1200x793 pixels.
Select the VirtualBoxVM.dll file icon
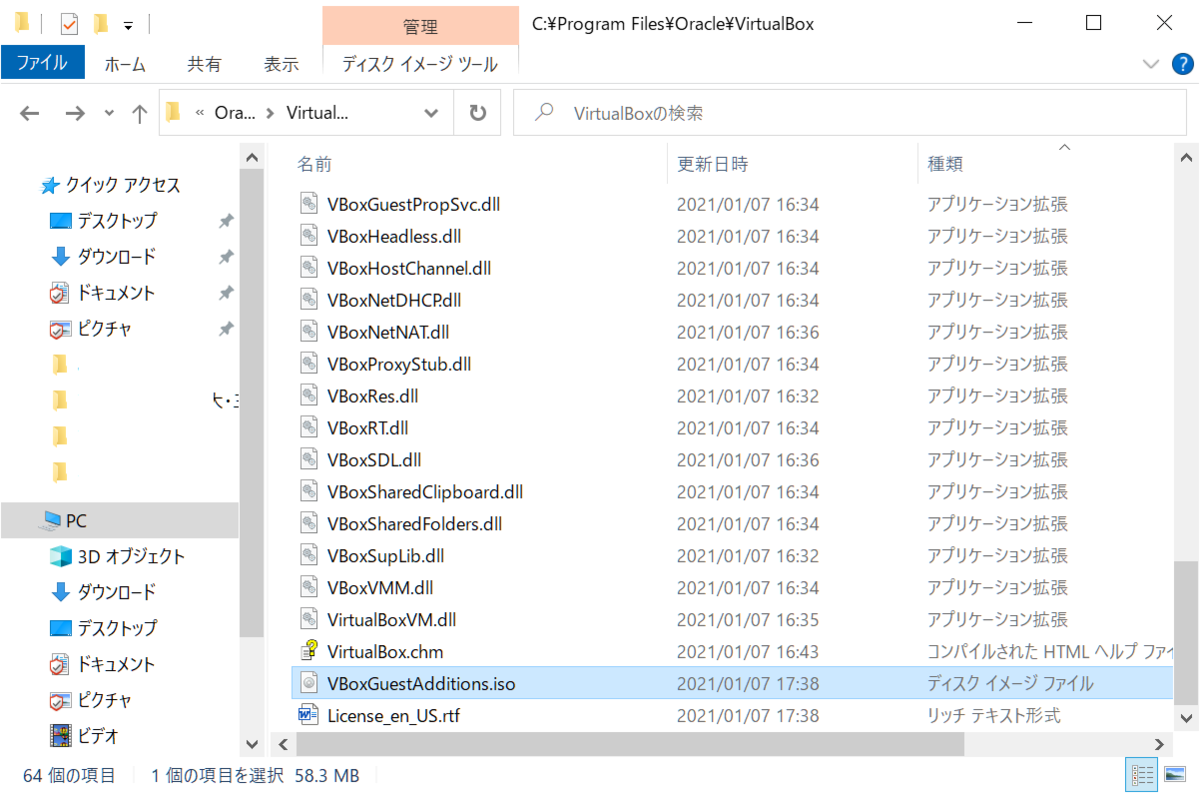[309, 620]
